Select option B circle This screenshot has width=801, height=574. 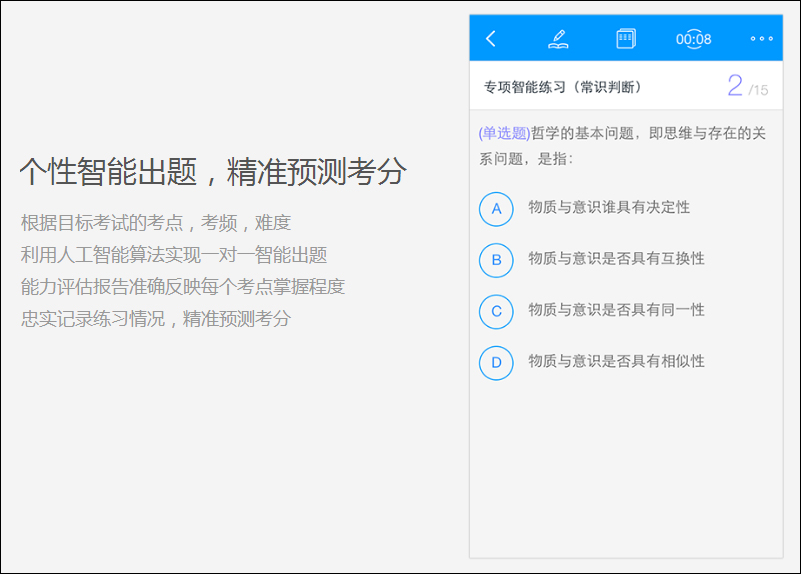point(496,260)
